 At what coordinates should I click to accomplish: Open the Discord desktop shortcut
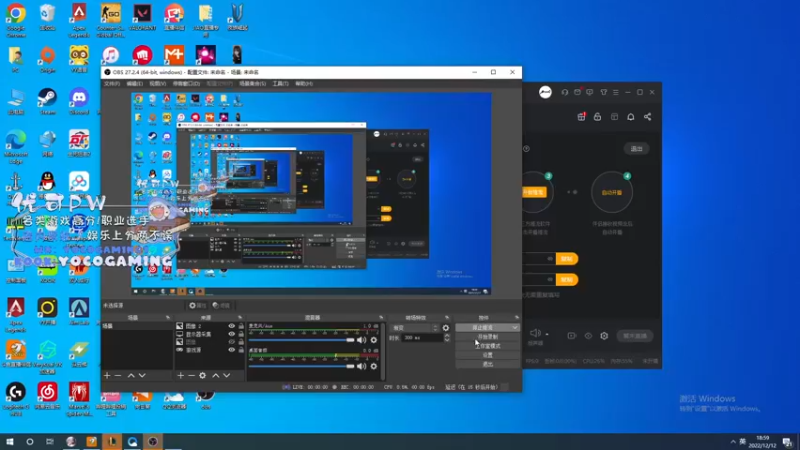click(79, 101)
